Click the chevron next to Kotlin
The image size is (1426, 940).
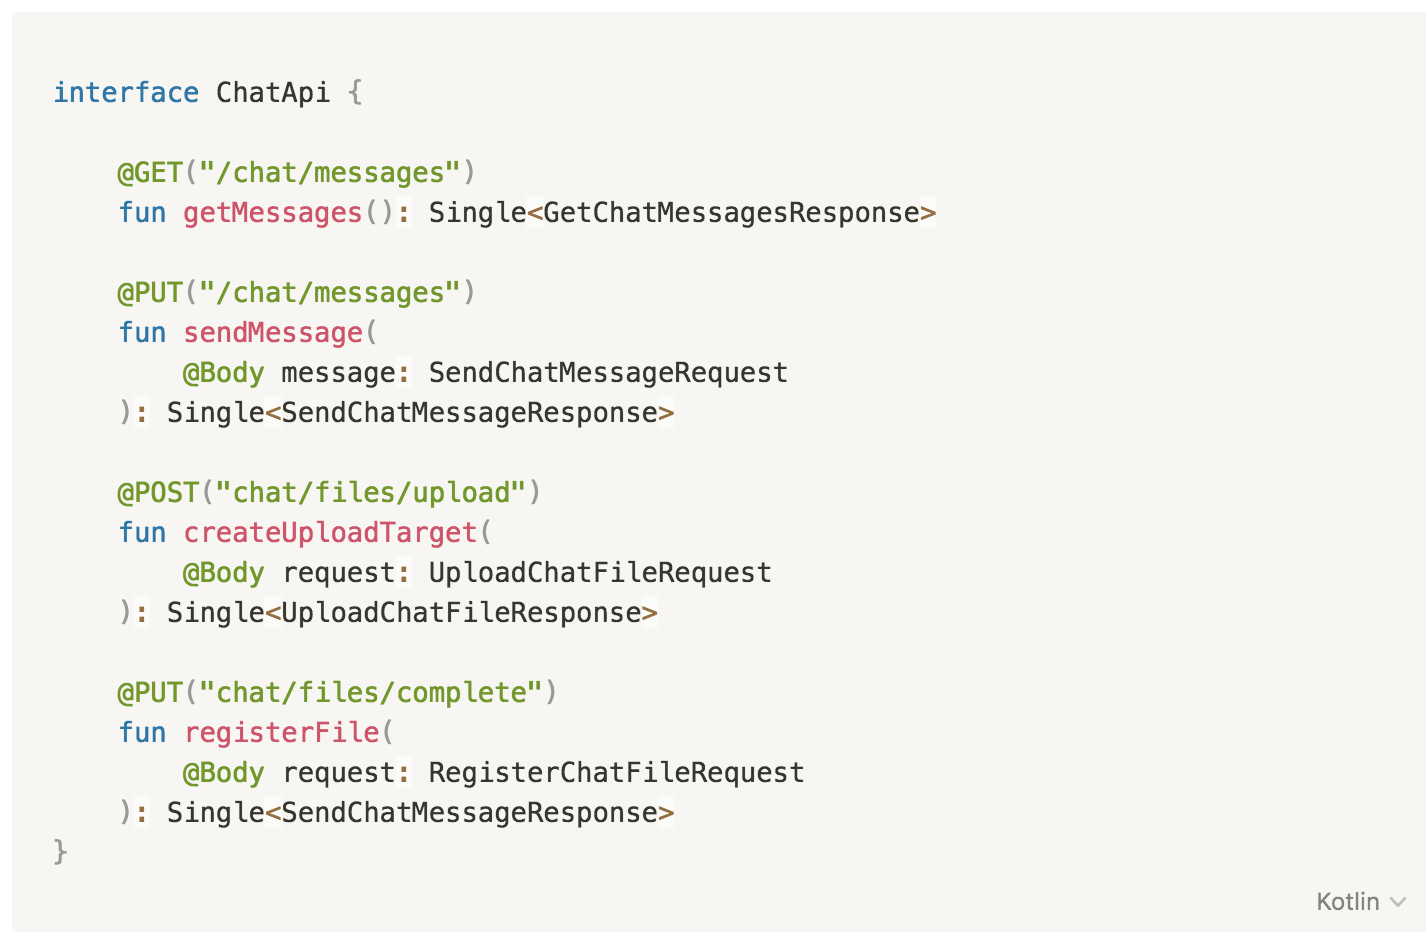1398,902
